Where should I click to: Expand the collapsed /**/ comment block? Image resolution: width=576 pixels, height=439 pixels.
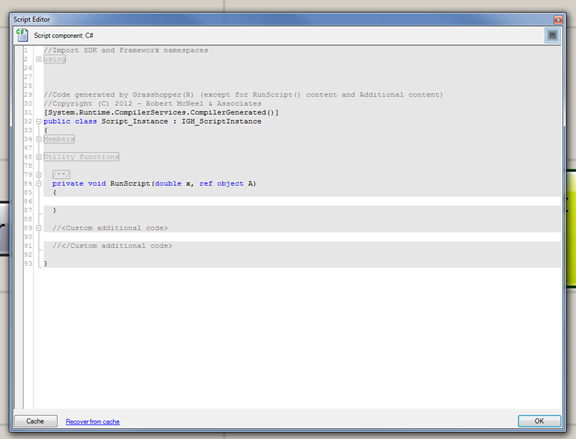click(x=39, y=175)
